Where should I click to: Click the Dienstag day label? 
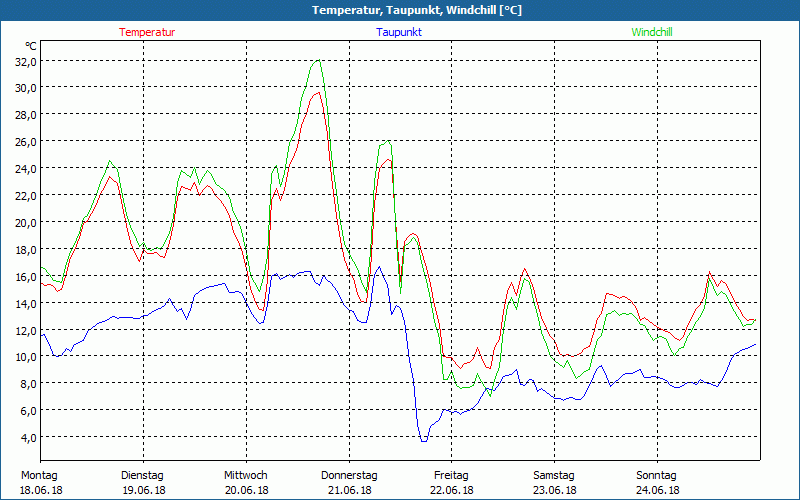(x=142, y=476)
